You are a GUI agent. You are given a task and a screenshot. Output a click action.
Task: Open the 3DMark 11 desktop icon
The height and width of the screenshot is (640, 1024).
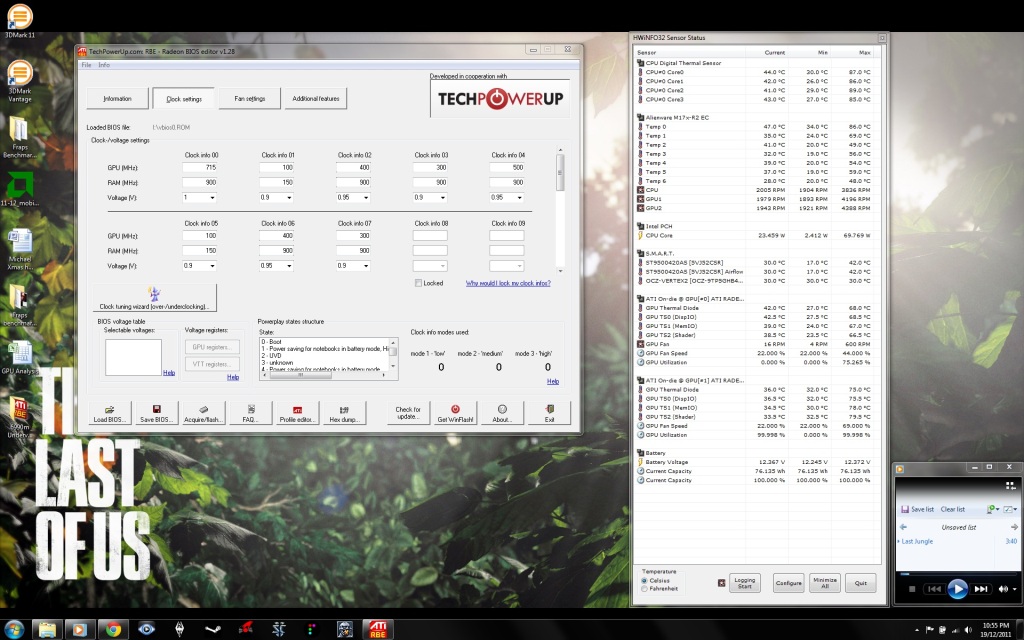point(20,21)
